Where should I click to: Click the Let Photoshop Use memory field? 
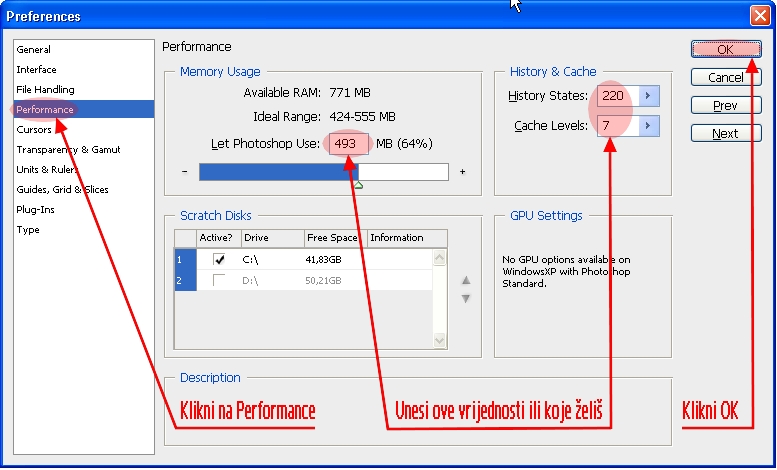click(x=349, y=144)
